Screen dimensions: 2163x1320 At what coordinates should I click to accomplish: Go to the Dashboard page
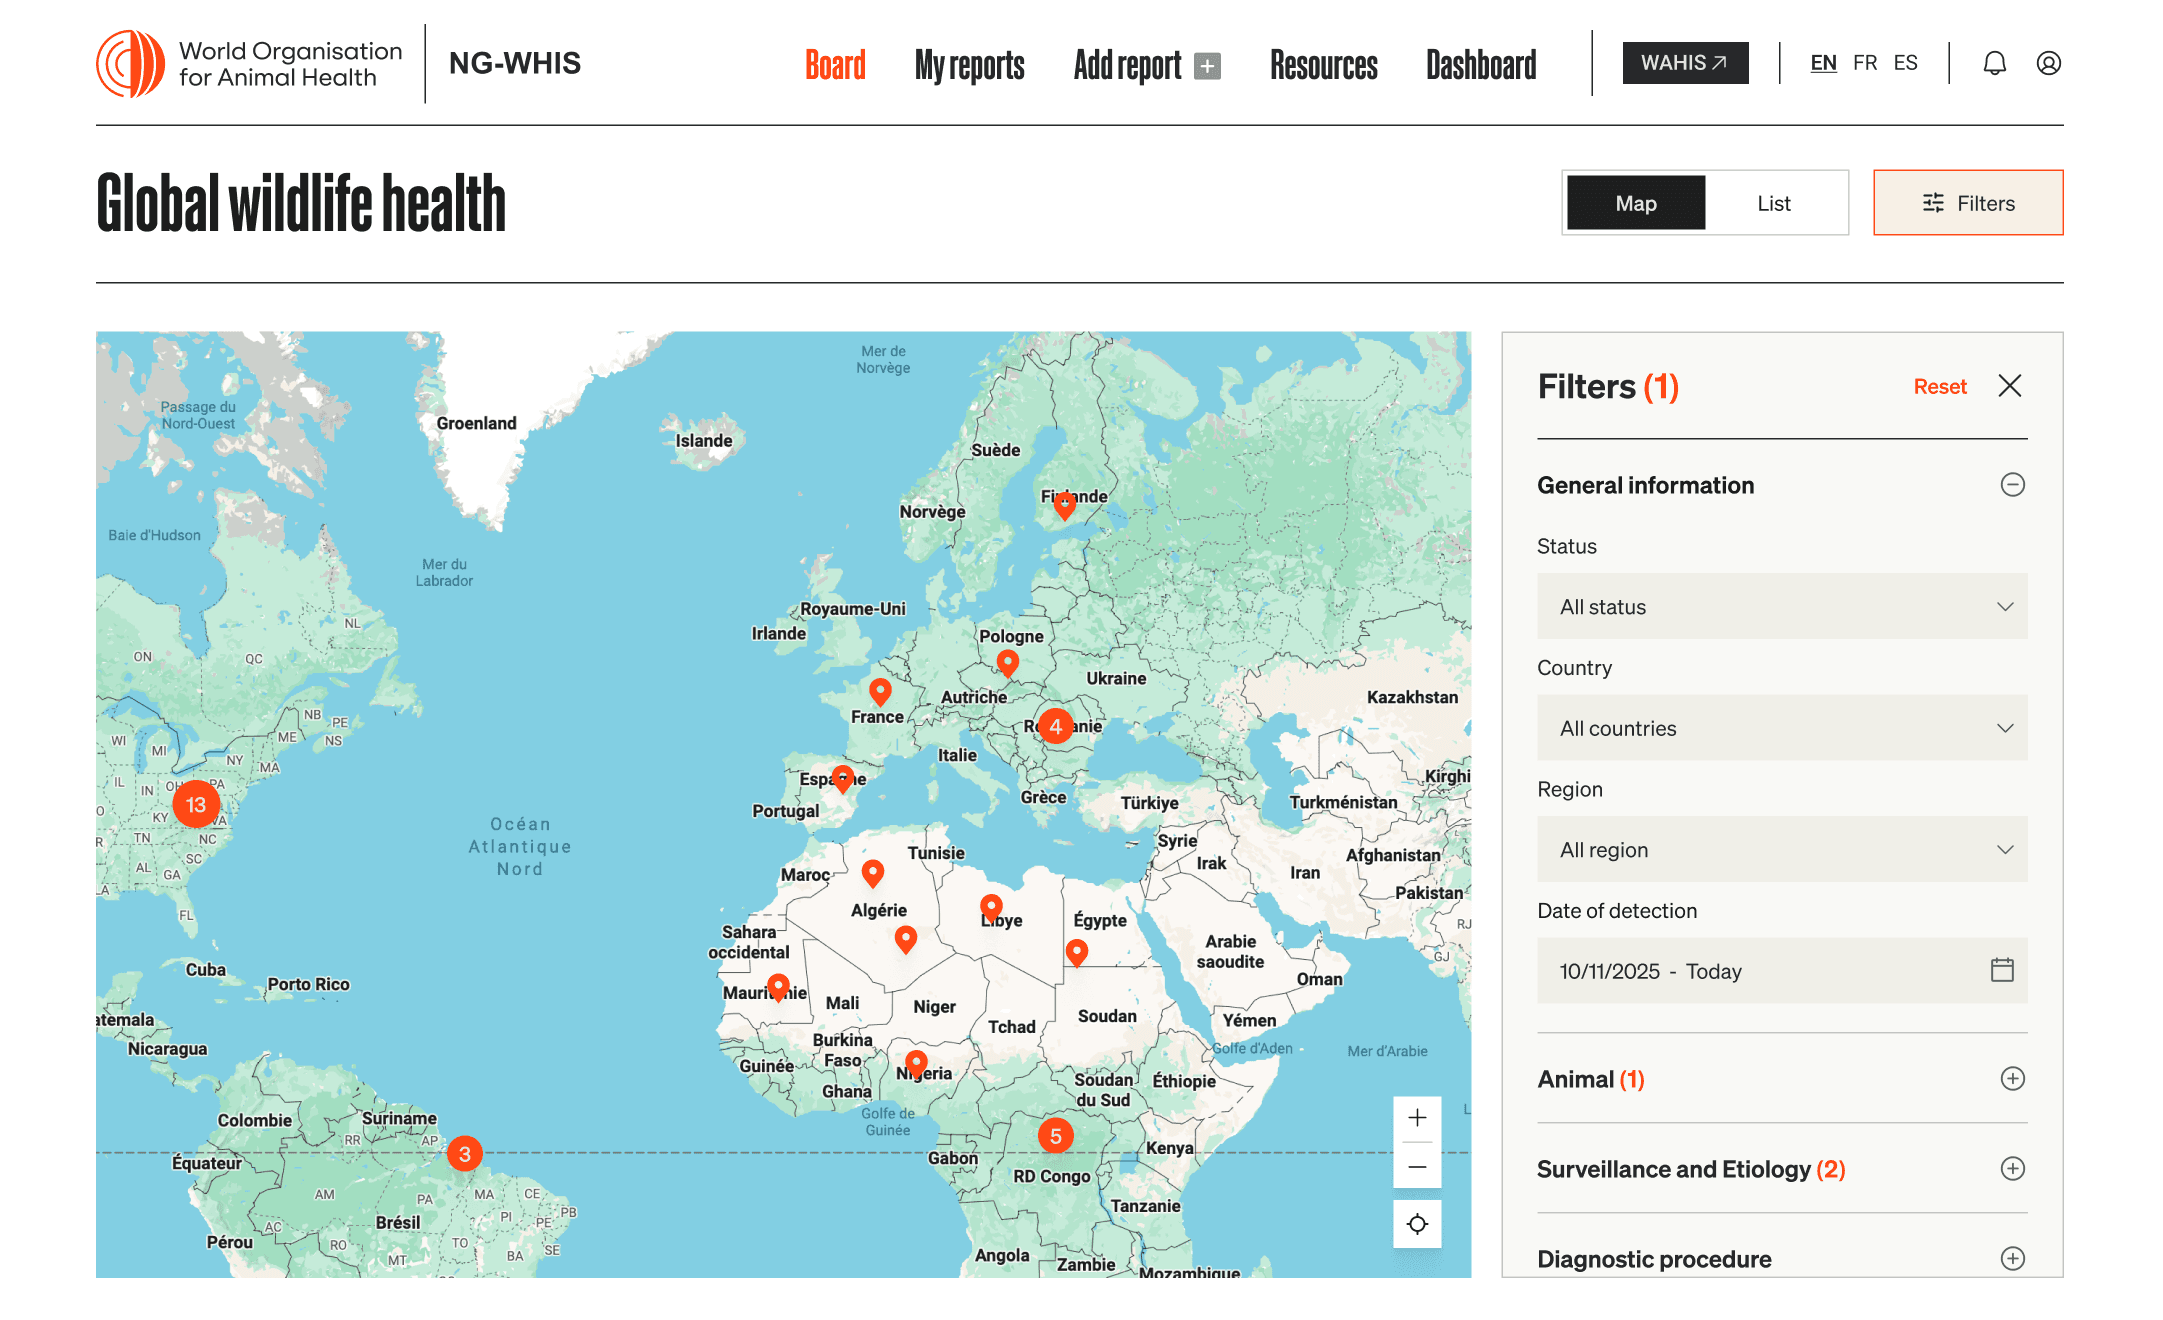pyautogui.click(x=1480, y=65)
